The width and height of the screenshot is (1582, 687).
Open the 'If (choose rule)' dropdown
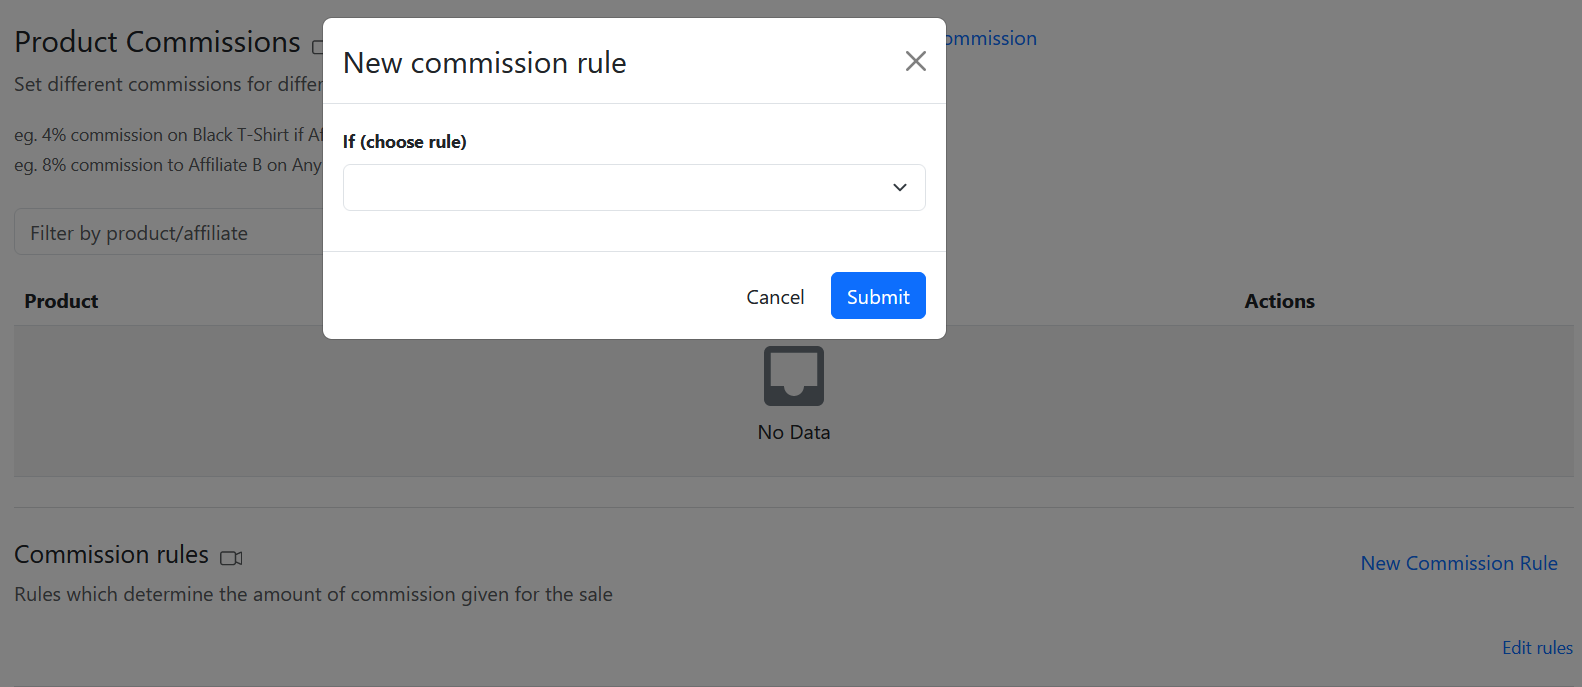click(x=633, y=188)
